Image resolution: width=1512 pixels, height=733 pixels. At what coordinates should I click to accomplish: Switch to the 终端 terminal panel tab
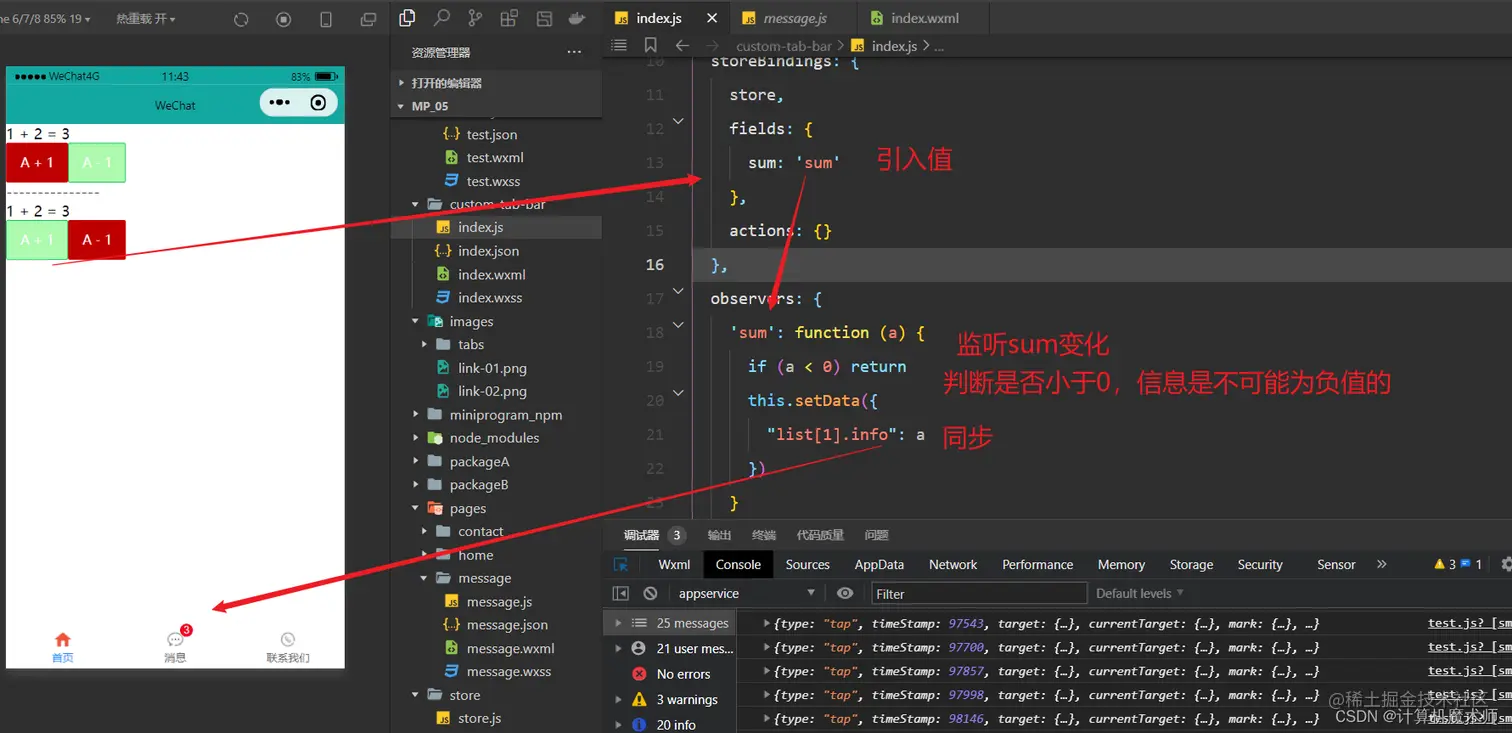tap(764, 535)
